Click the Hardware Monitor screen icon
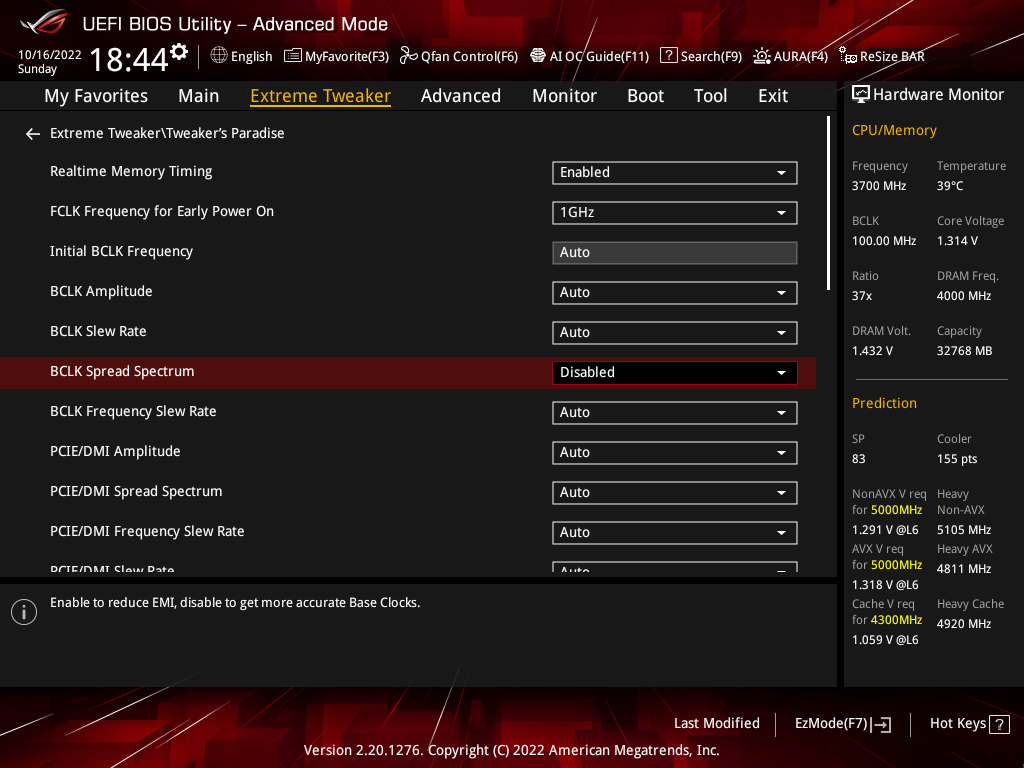Viewport: 1024px width, 768px height. pyautogui.click(x=861, y=95)
